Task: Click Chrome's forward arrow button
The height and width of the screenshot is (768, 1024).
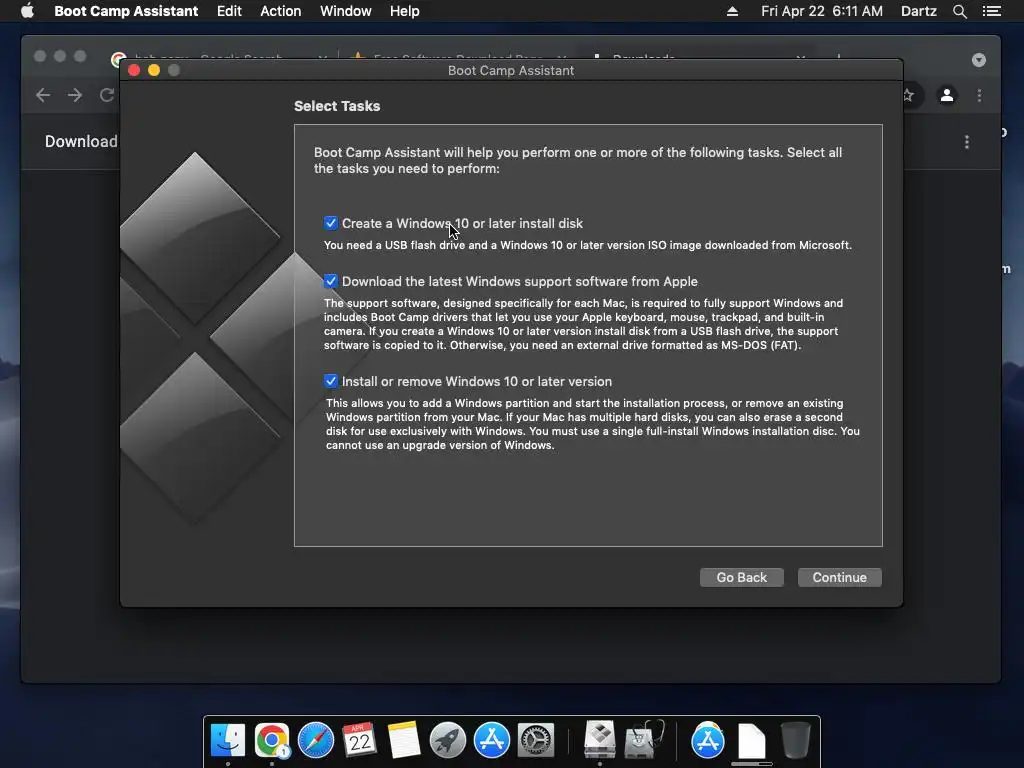Action: pyautogui.click(x=75, y=95)
